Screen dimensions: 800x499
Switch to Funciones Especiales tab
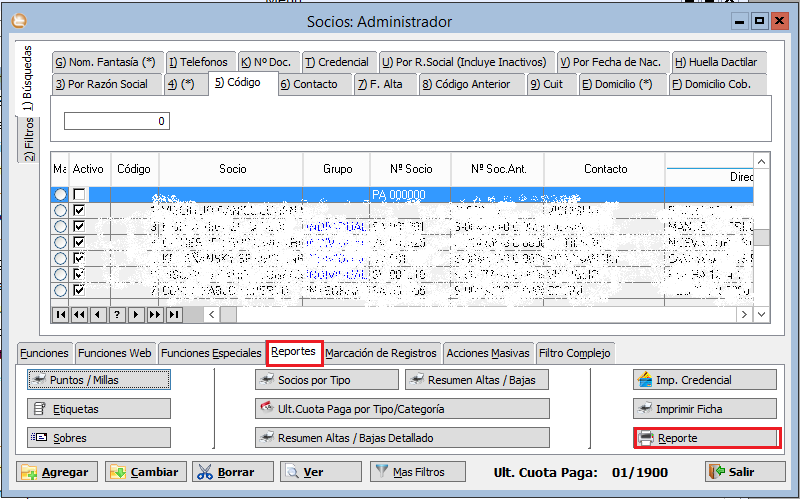tap(211, 353)
